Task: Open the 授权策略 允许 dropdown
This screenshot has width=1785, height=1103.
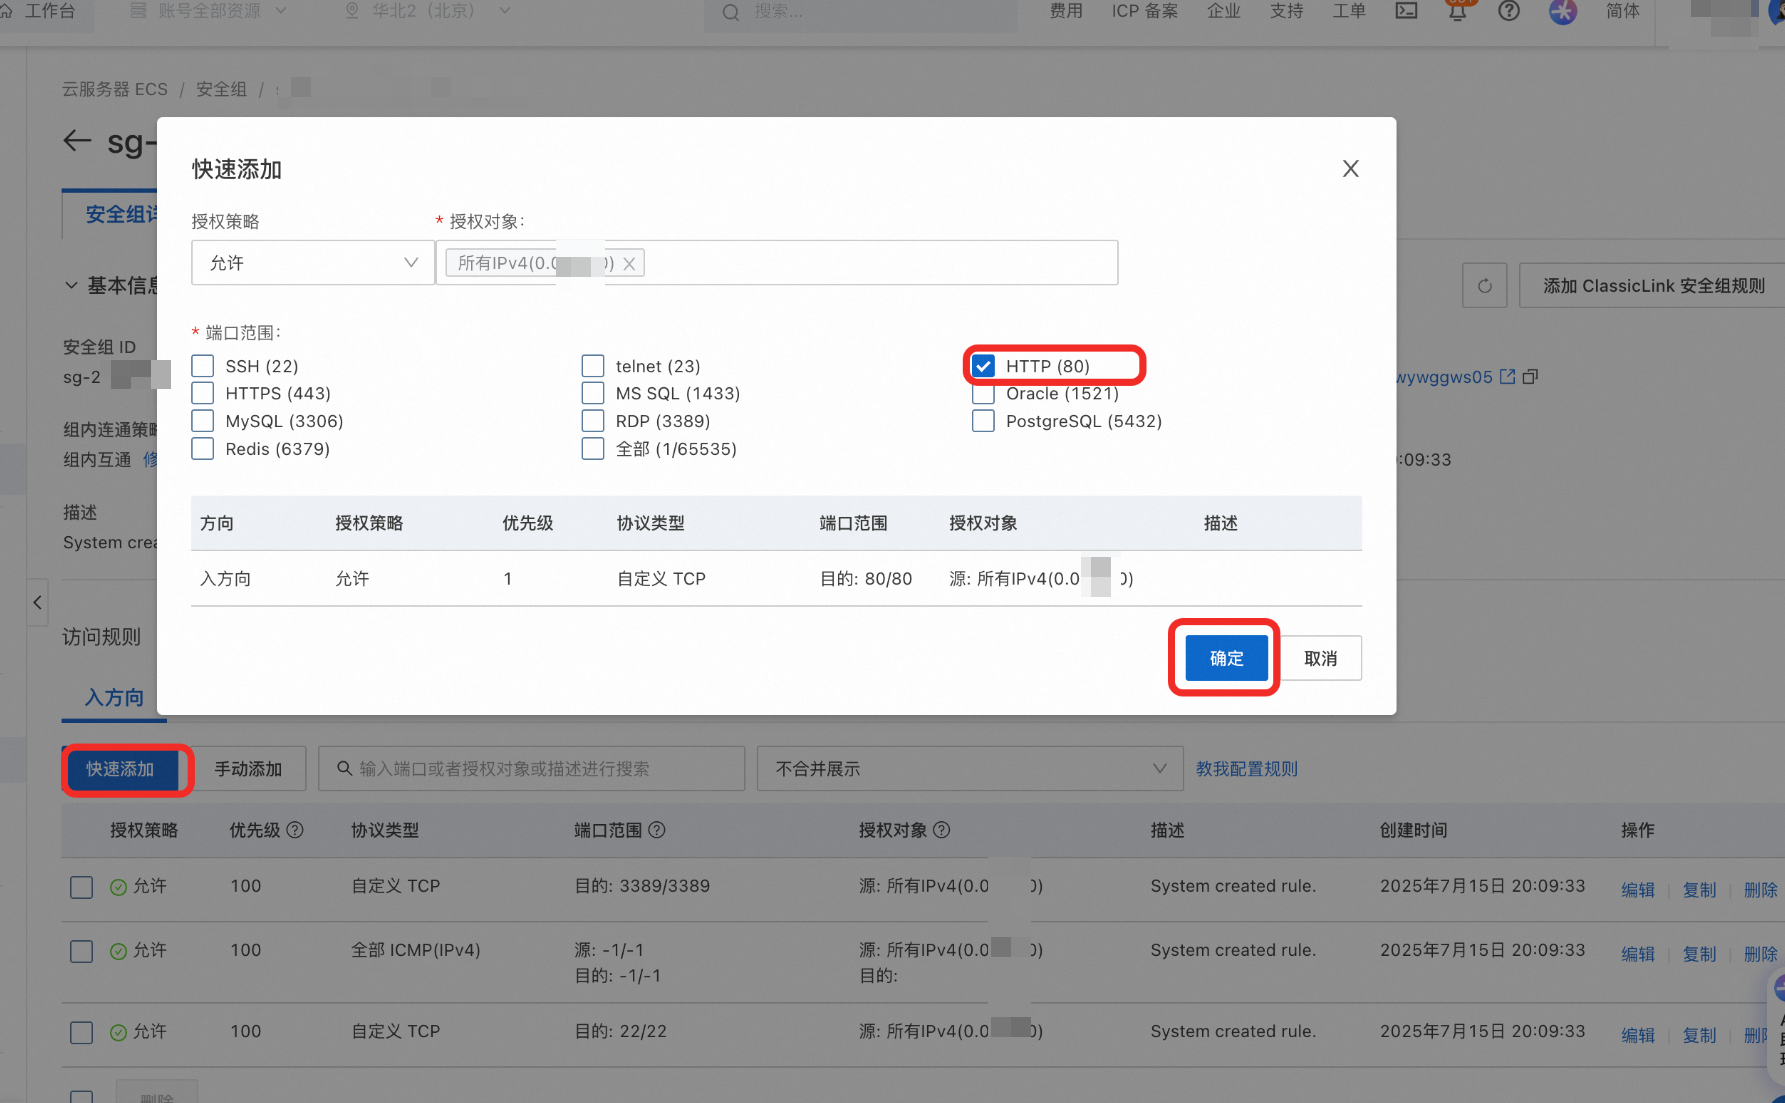Action: click(x=313, y=263)
